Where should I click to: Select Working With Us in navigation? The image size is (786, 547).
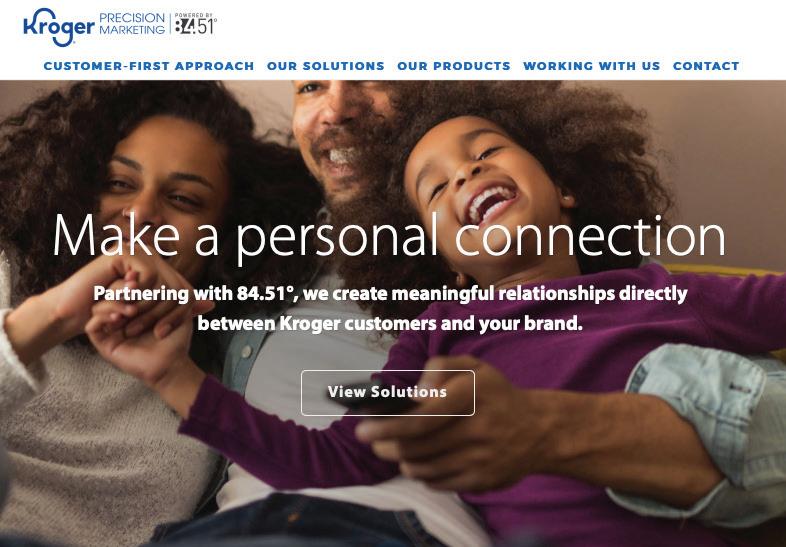click(592, 66)
